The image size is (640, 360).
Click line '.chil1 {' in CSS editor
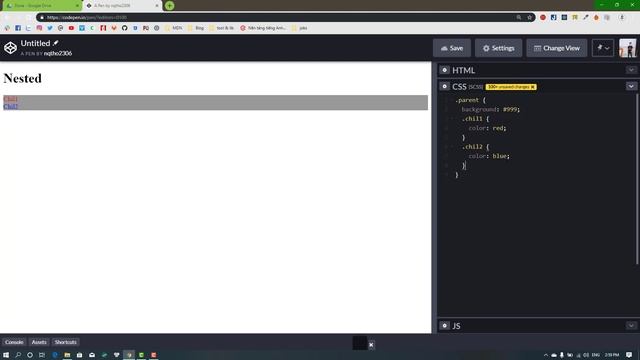[476, 119]
